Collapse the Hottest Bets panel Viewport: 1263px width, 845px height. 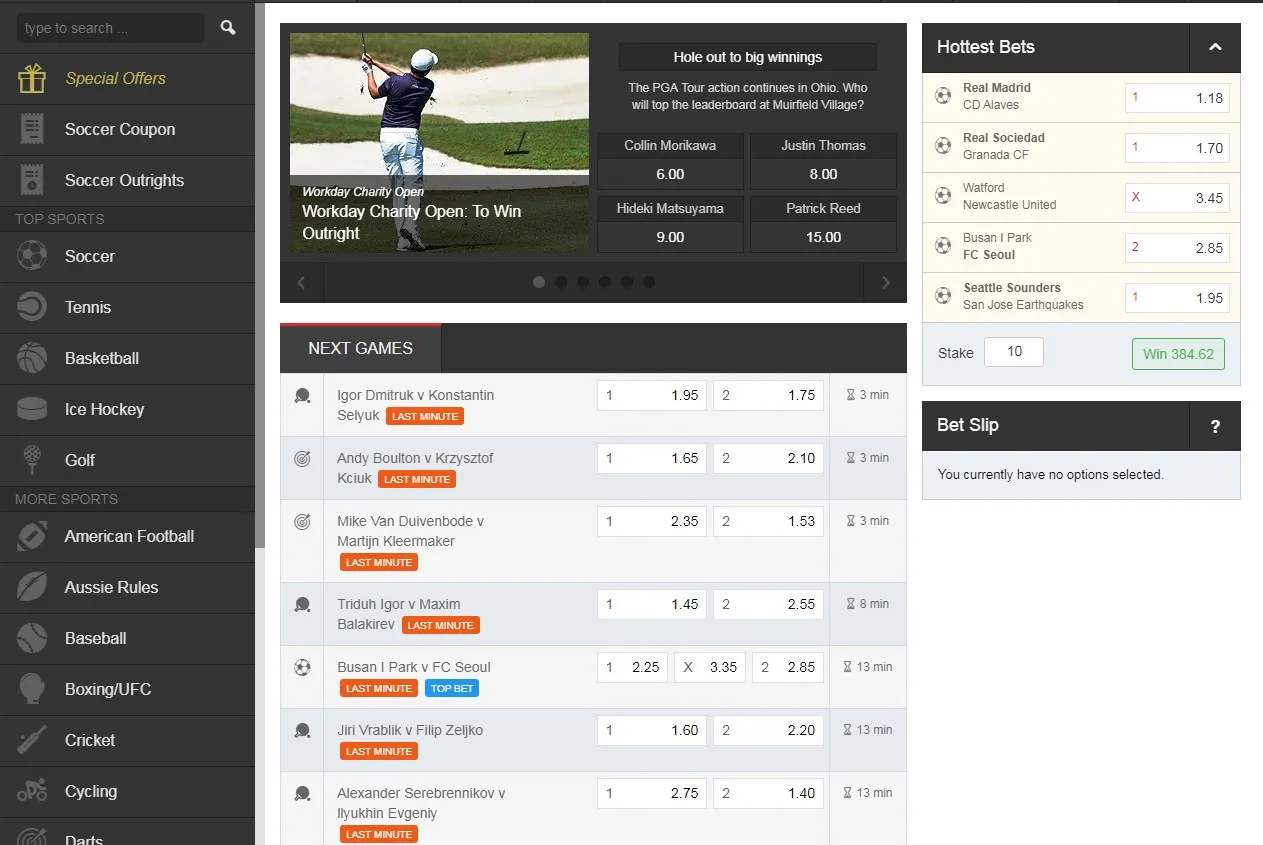(1215, 47)
